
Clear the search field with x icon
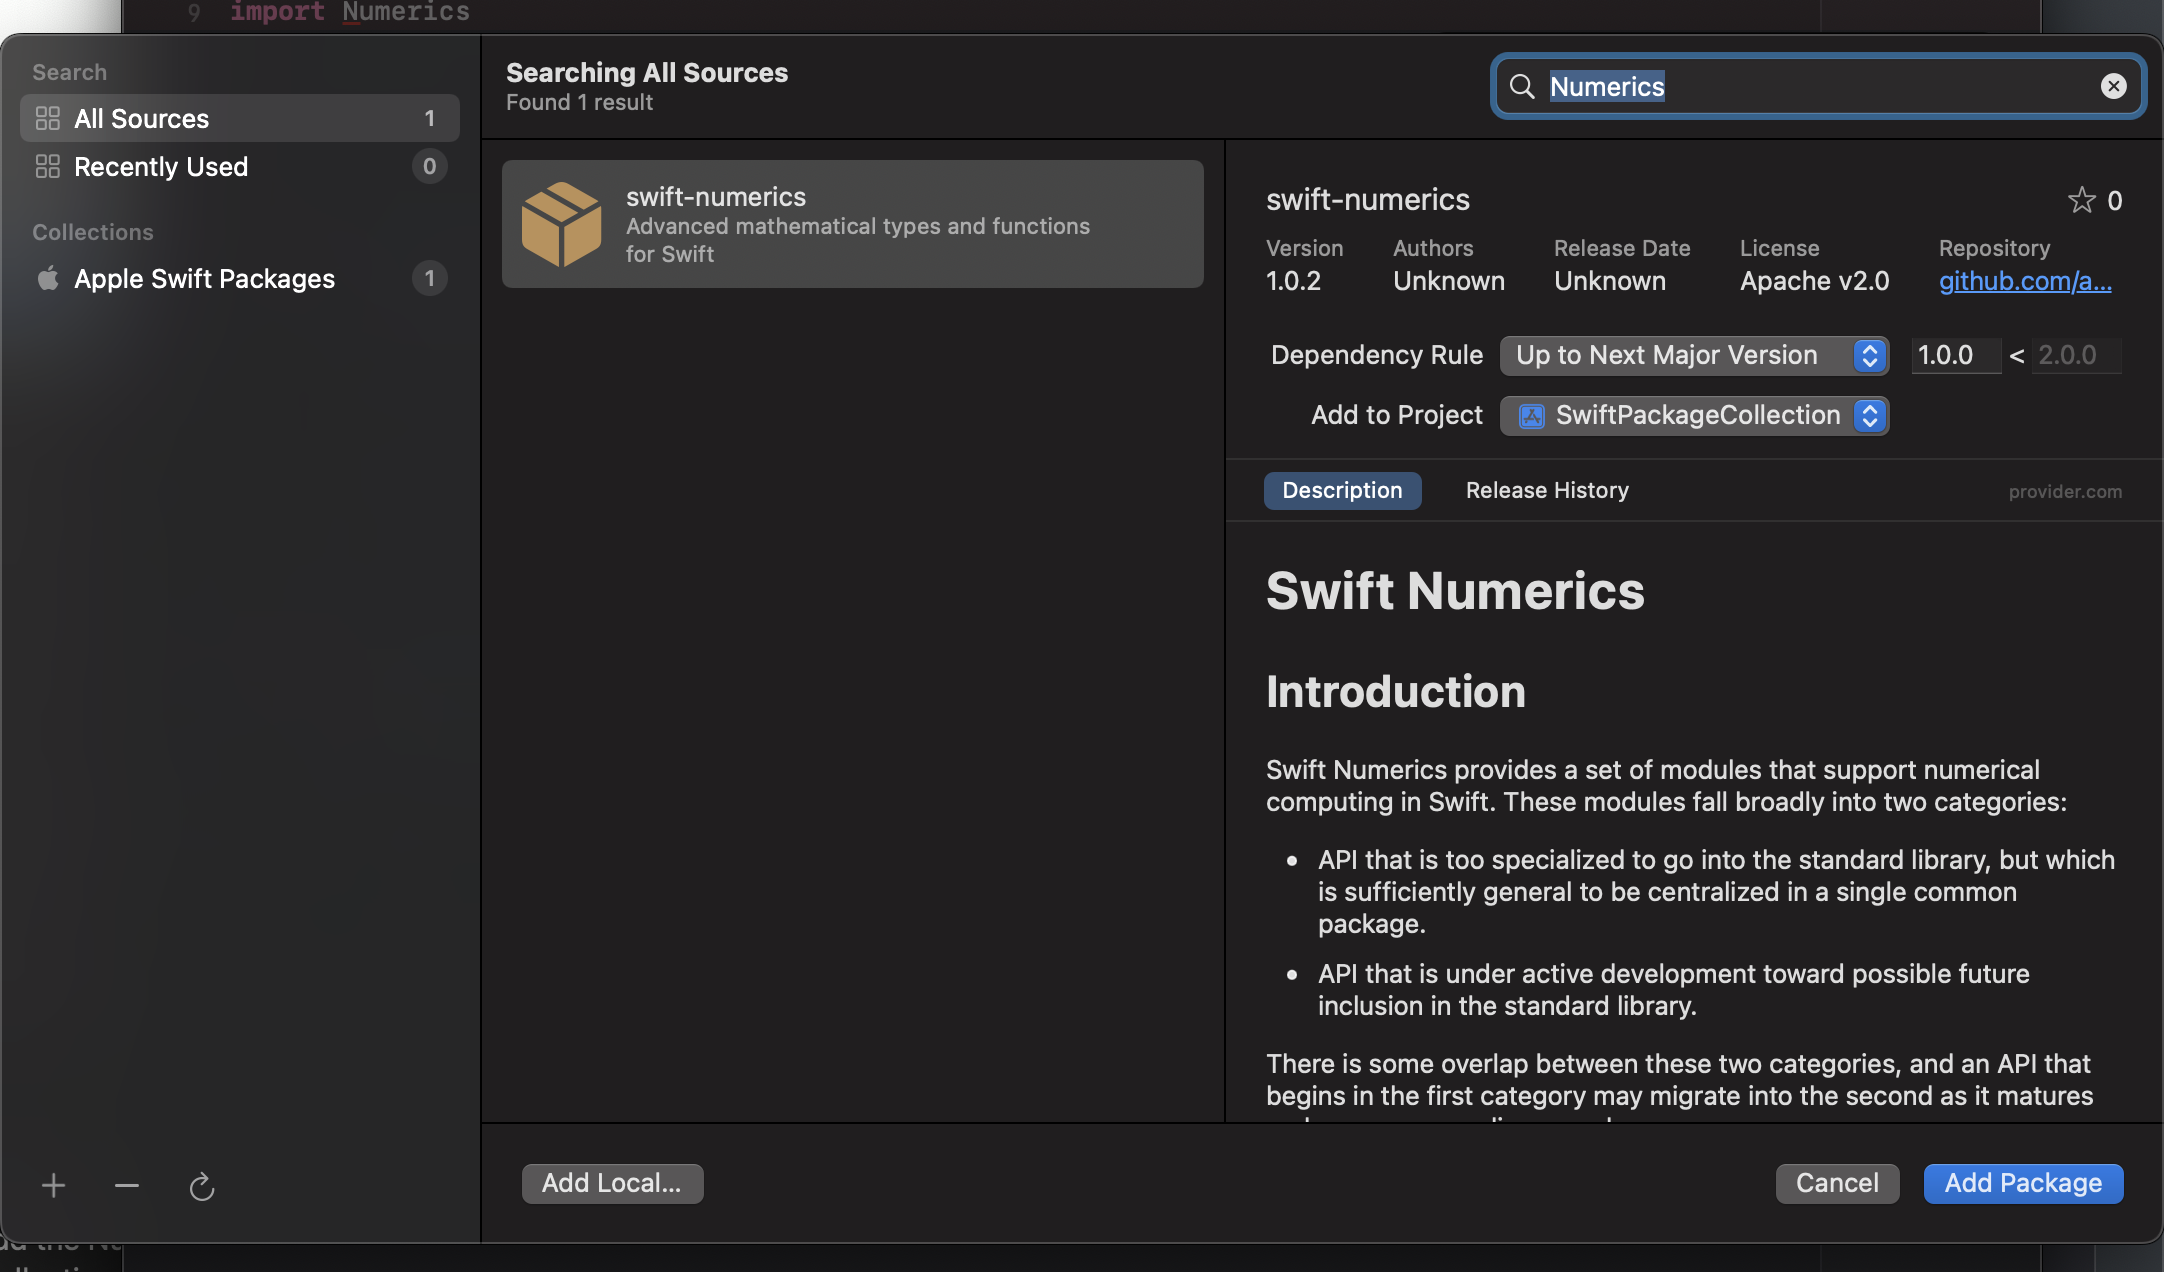(2113, 86)
